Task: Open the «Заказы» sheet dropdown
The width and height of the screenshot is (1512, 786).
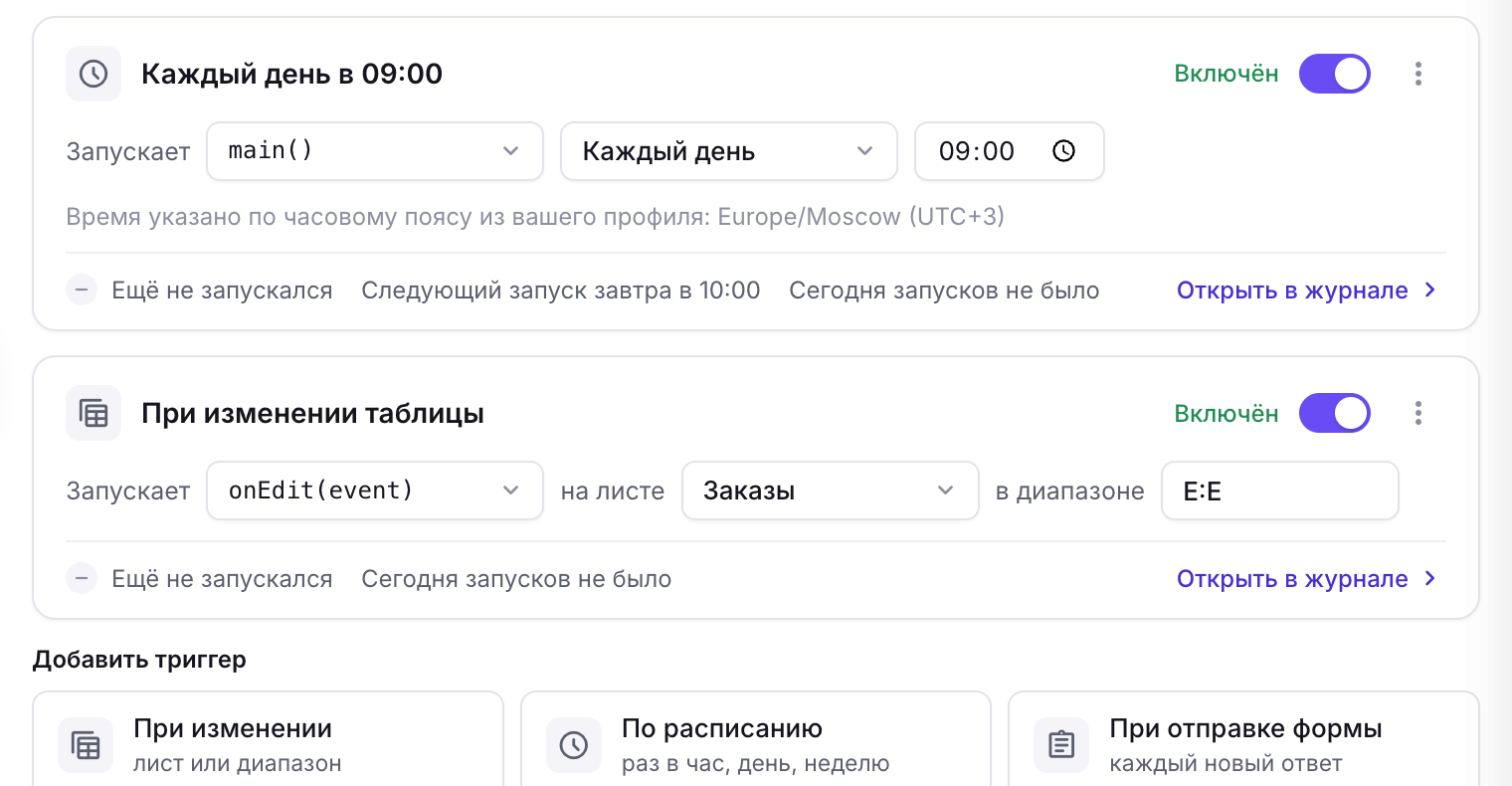Action: (x=830, y=490)
